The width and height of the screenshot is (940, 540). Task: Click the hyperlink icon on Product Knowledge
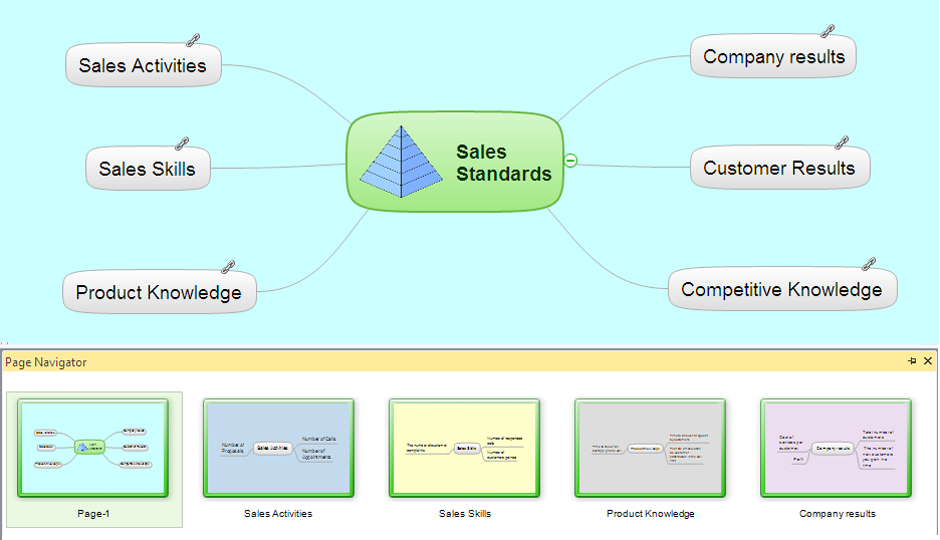tap(228, 267)
